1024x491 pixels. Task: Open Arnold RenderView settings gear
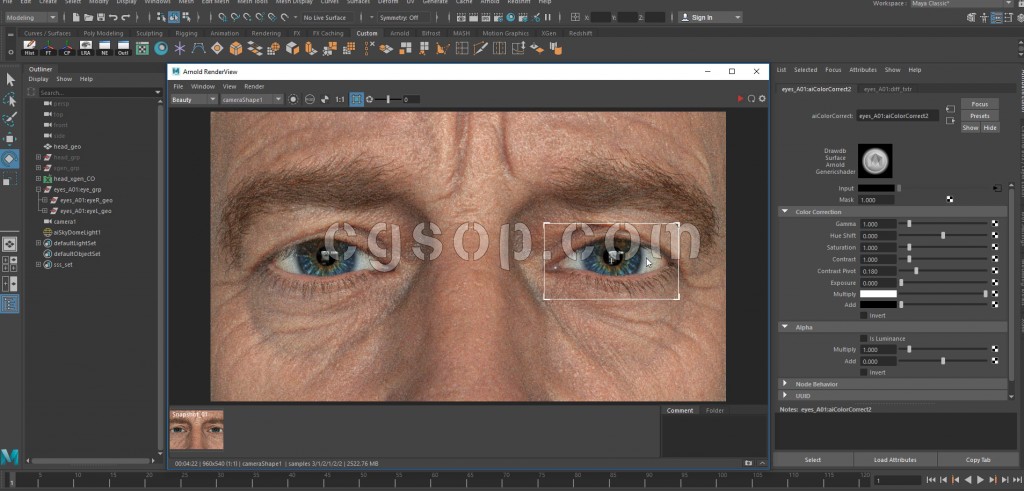[762, 99]
